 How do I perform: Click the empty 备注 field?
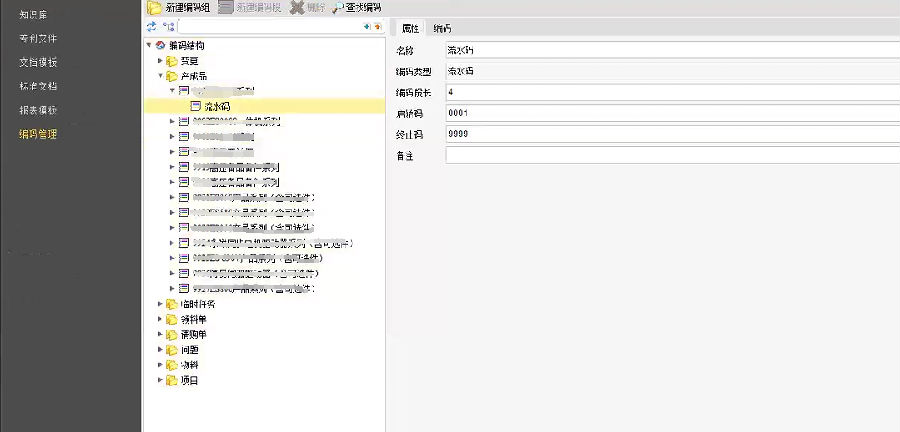[673, 155]
